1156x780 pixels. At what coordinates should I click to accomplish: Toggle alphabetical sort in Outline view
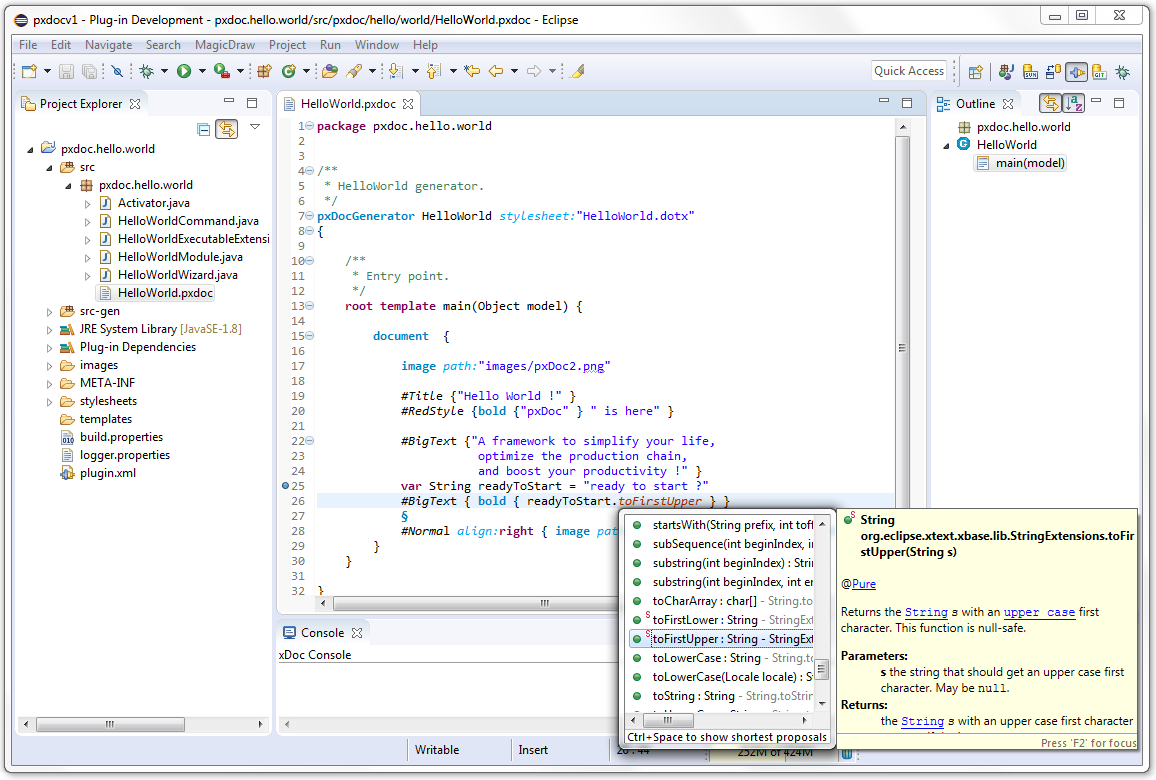(x=1074, y=103)
